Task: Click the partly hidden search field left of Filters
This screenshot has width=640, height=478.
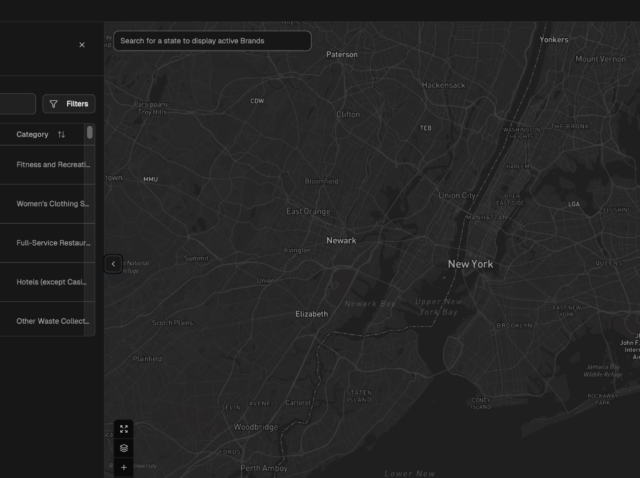Action: tap(18, 104)
